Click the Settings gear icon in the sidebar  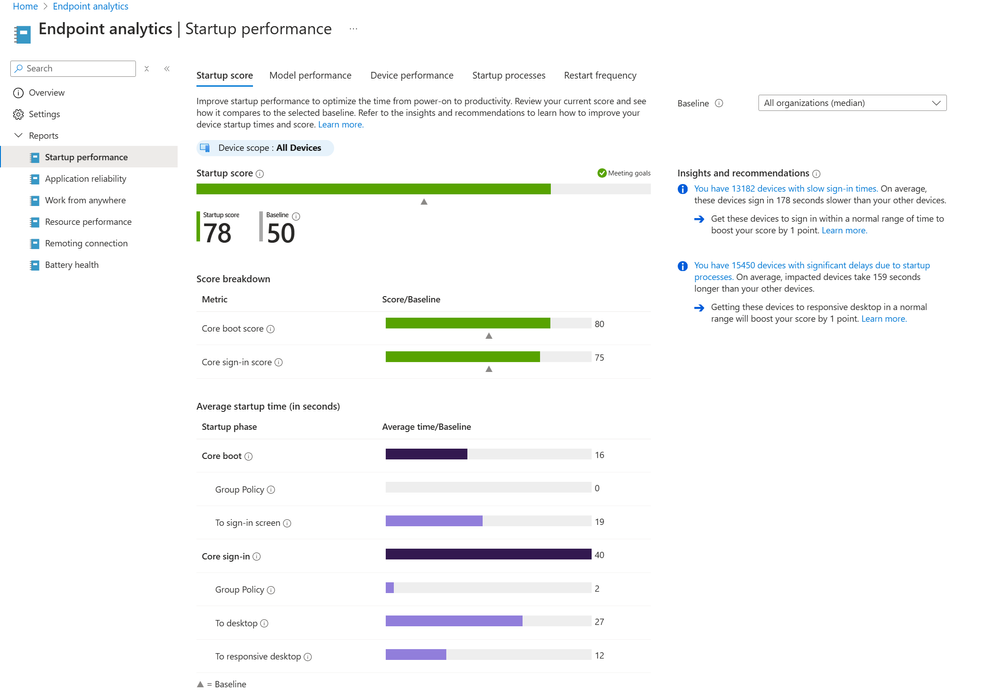pos(18,115)
